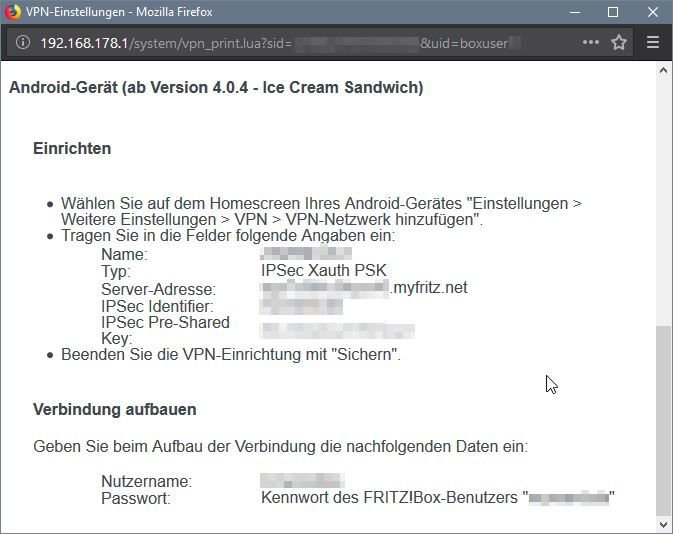The image size is (673, 534).
Task: Maximize the Firefox window
Action: click(613, 12)
